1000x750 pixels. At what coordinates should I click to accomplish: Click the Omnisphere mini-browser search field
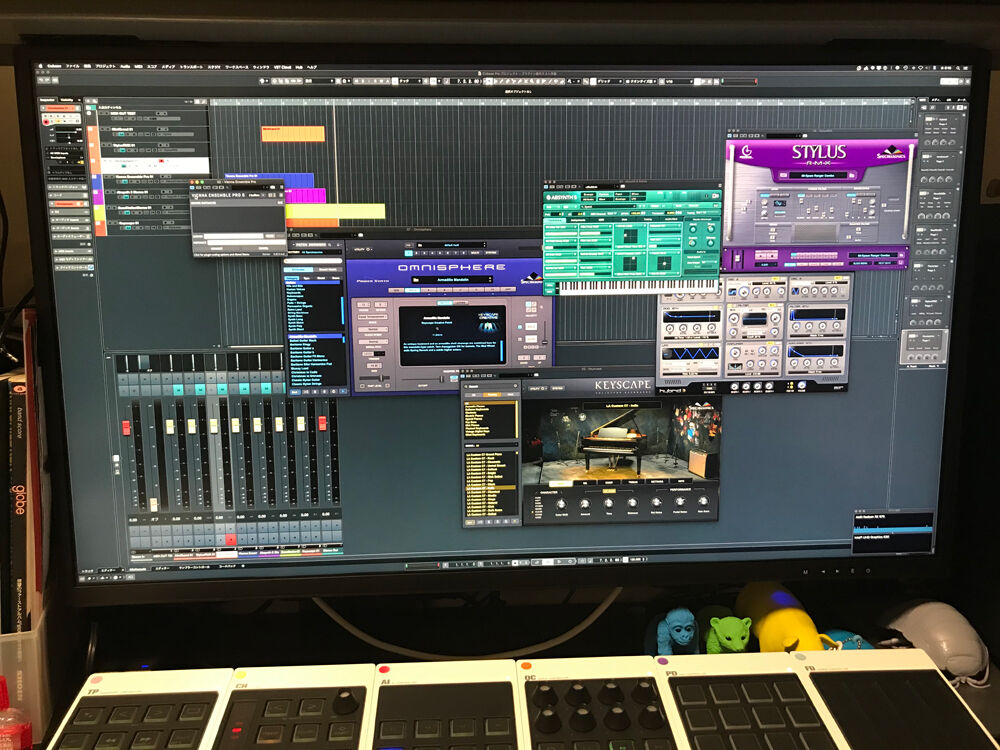[x=313, y=260]
